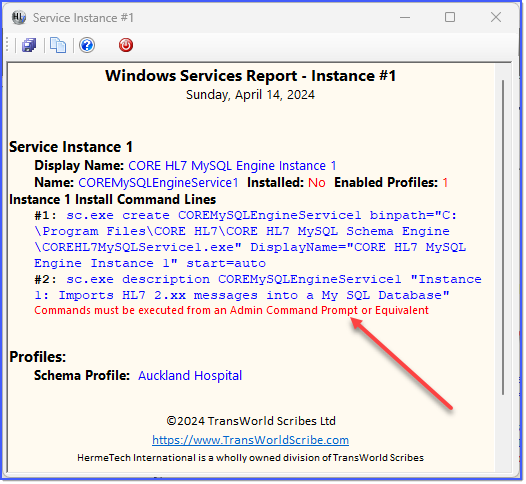Click the report vertical scrollbar
The image size is (526, 484).
tap(503, 237)
